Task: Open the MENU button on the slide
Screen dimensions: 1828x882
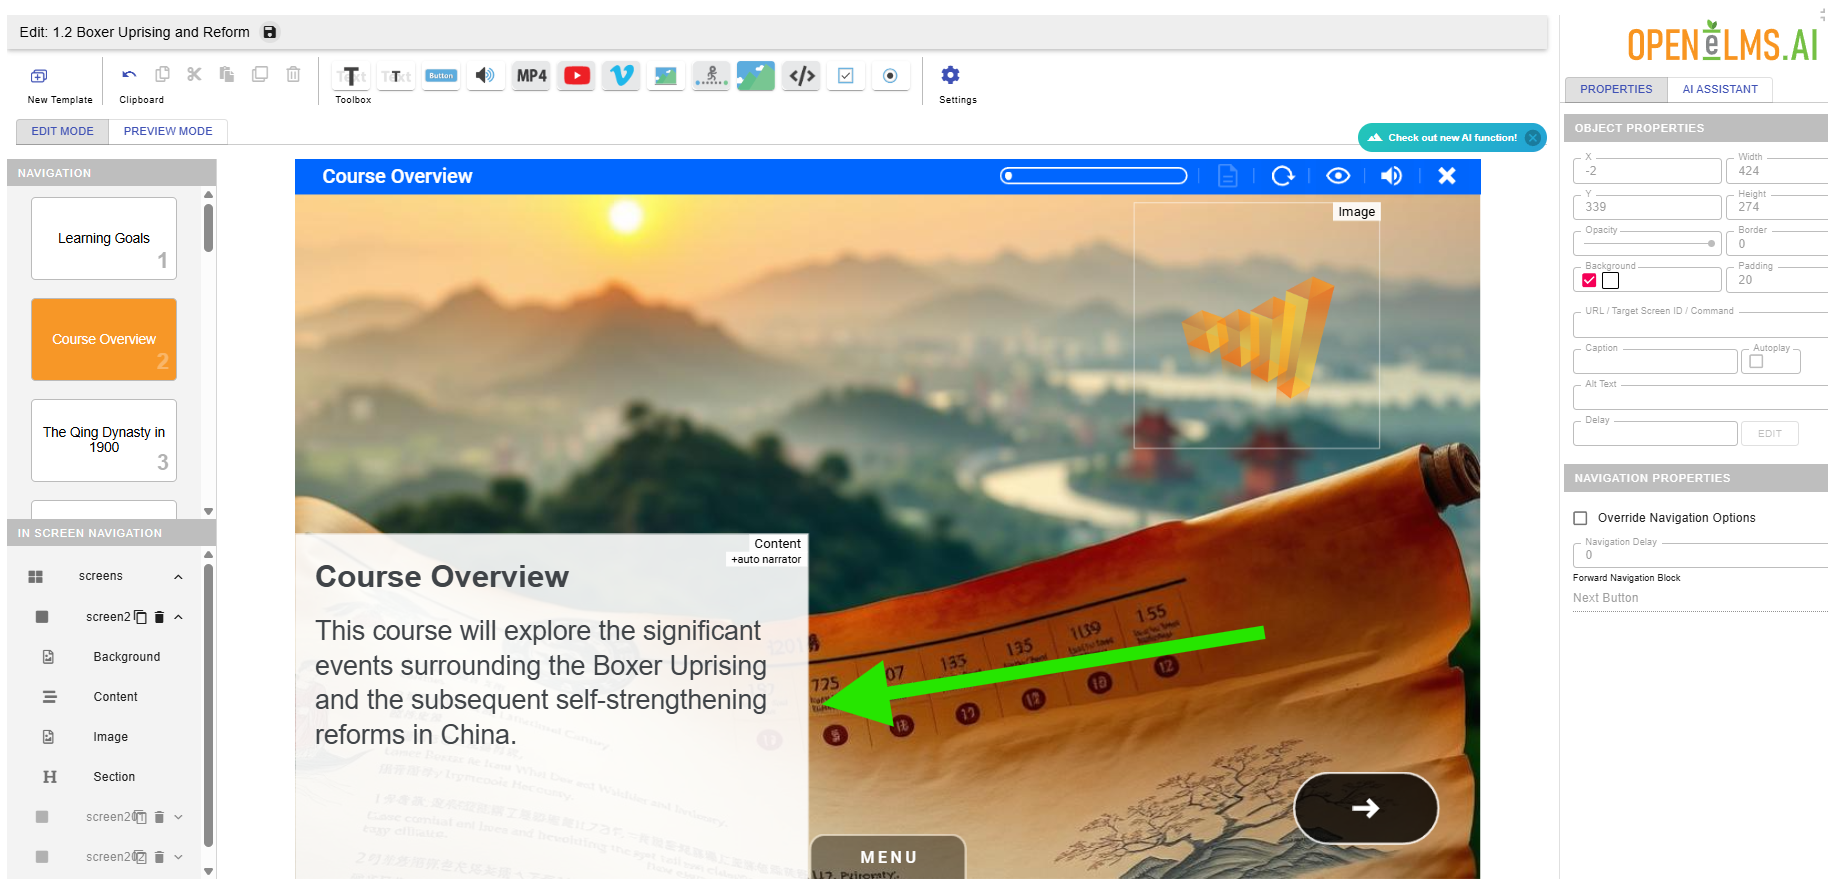Action: [888, 857]
